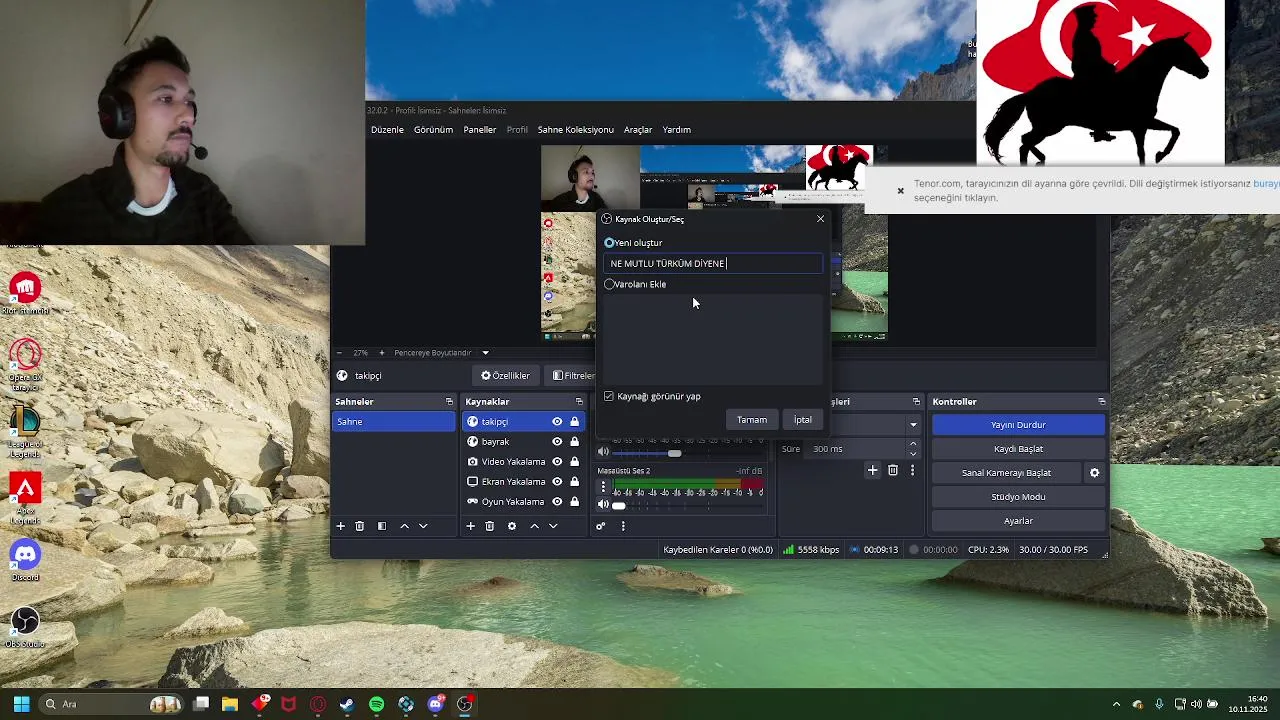Move source up arrow in Kaynaklar panel

[534, 526]
